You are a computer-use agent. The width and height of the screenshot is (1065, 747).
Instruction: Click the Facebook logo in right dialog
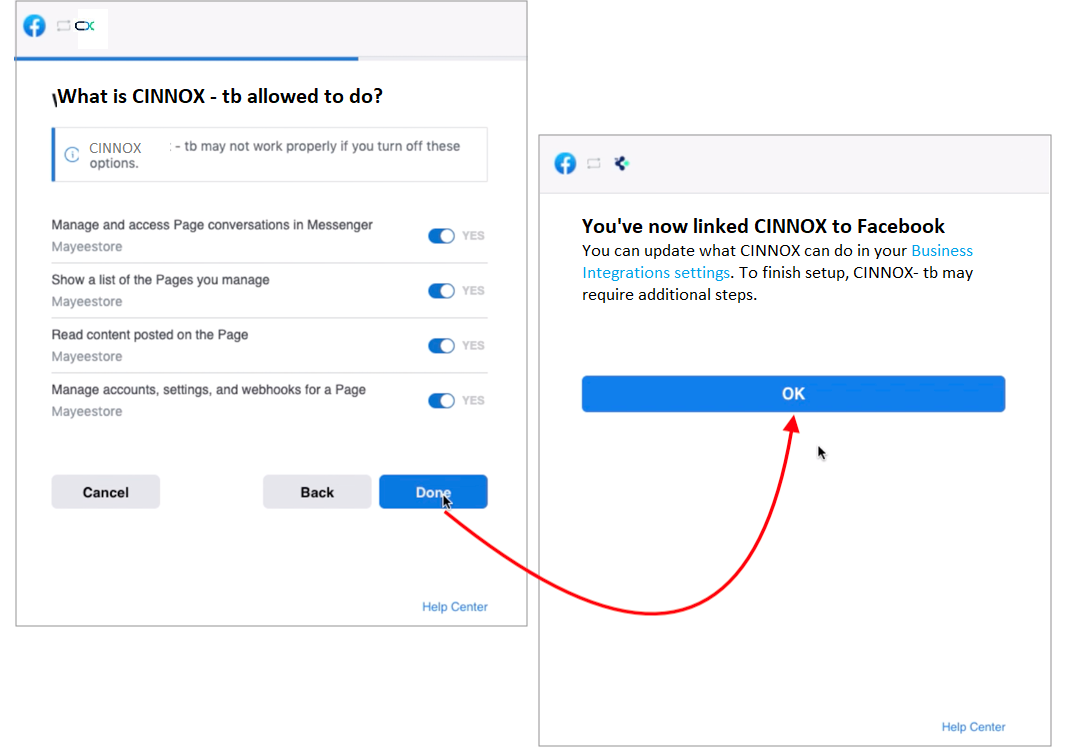[x=565, y=163]
